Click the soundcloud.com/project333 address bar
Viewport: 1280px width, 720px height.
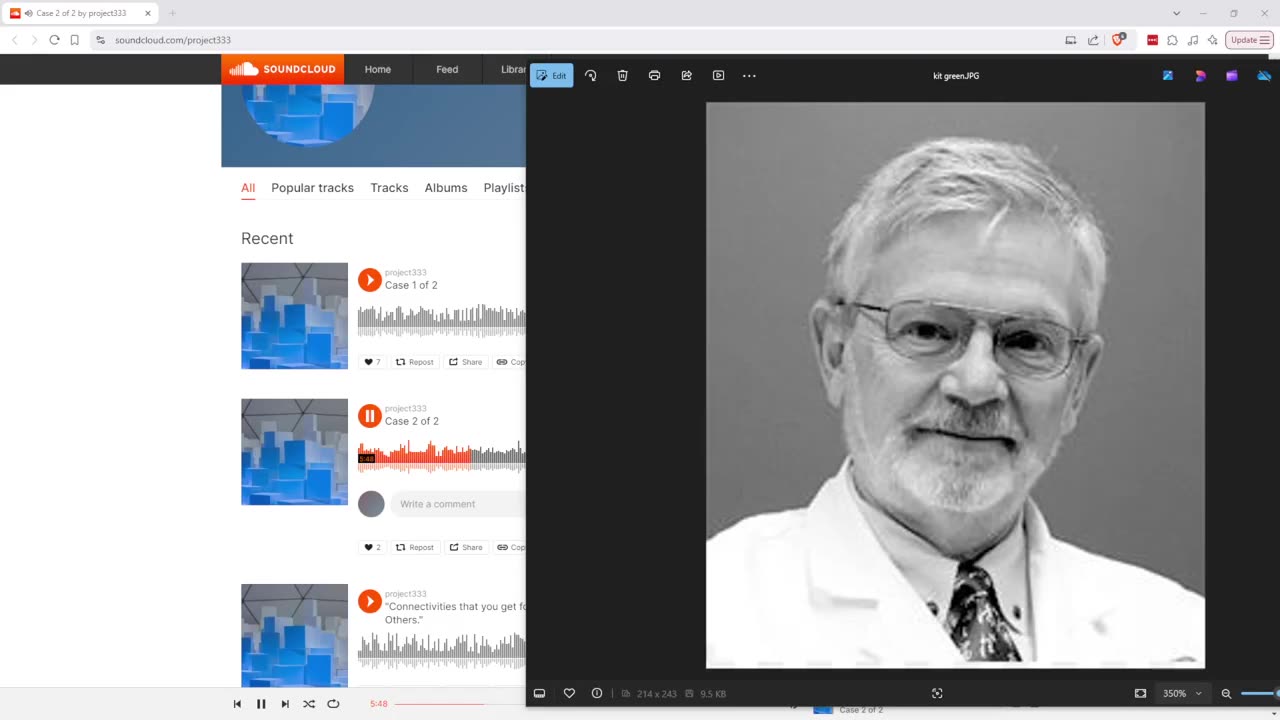[x=173, y=40]
